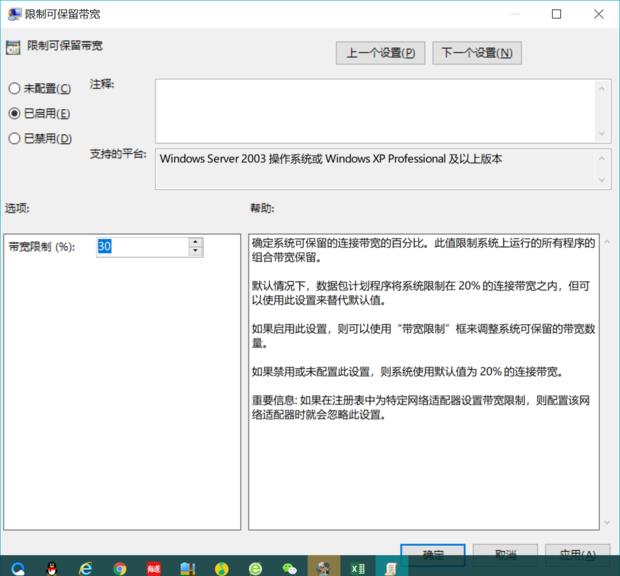Screen dimensions: 620x576
Task: Click help paragraph starting with 如果禁用或未配置
Action: coord(407,372)
